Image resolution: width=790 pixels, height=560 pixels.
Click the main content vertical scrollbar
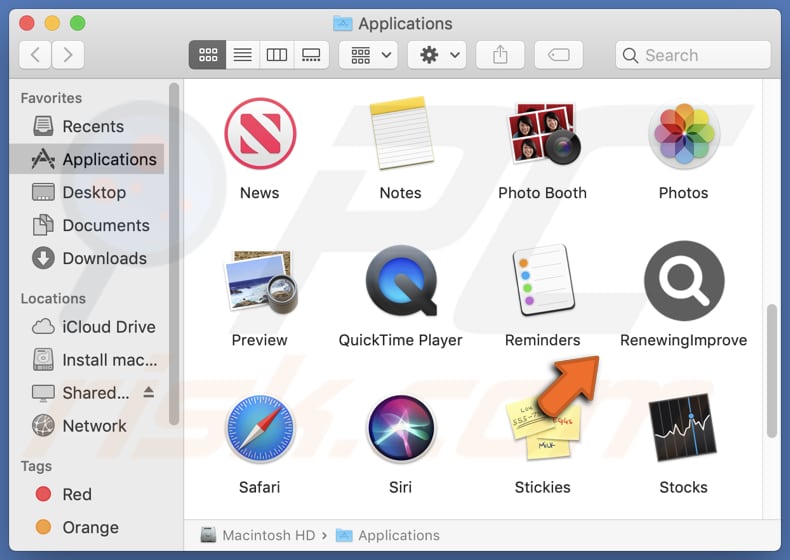point(771,371)
